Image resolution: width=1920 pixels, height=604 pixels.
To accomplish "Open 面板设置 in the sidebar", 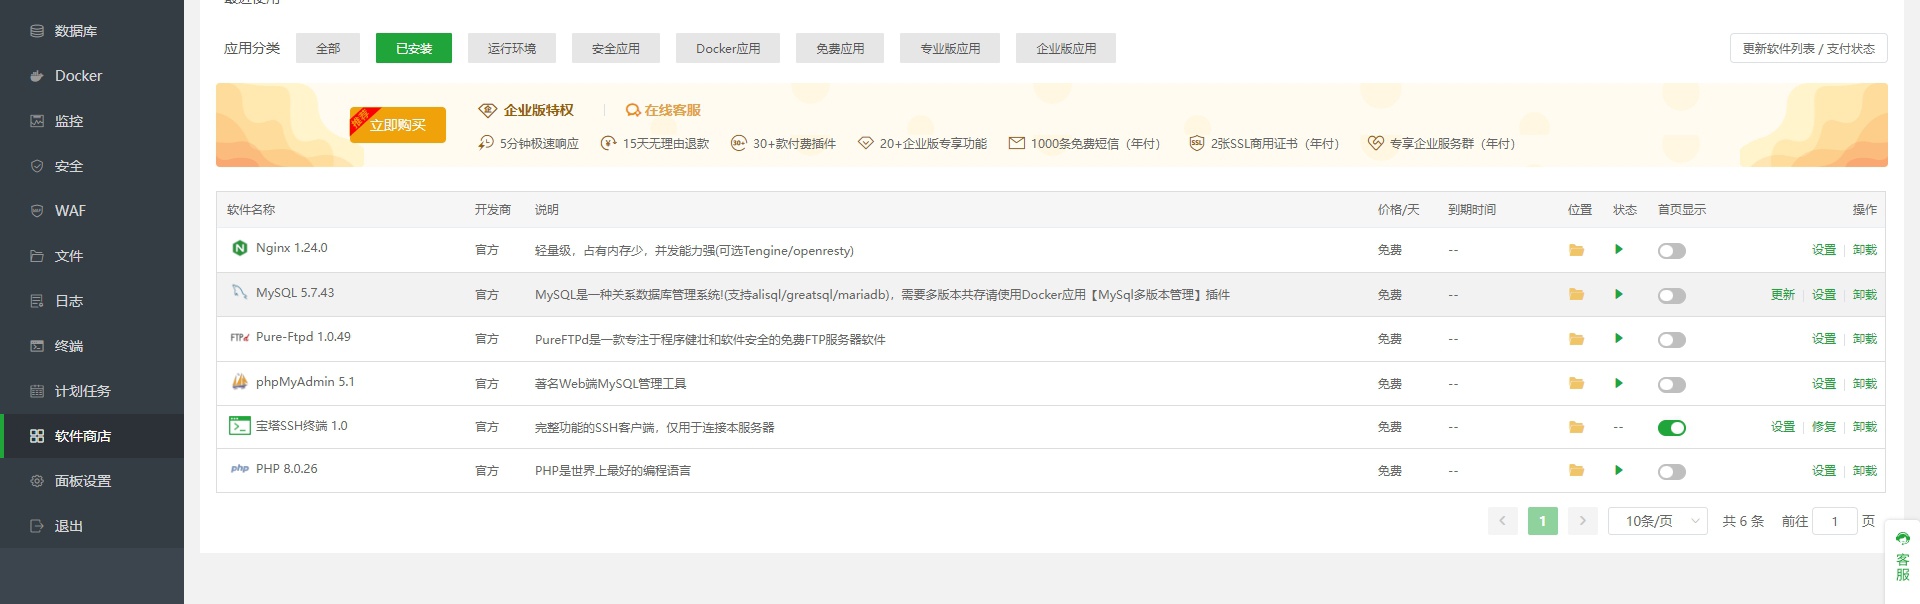I will click(x=92, y=481).
